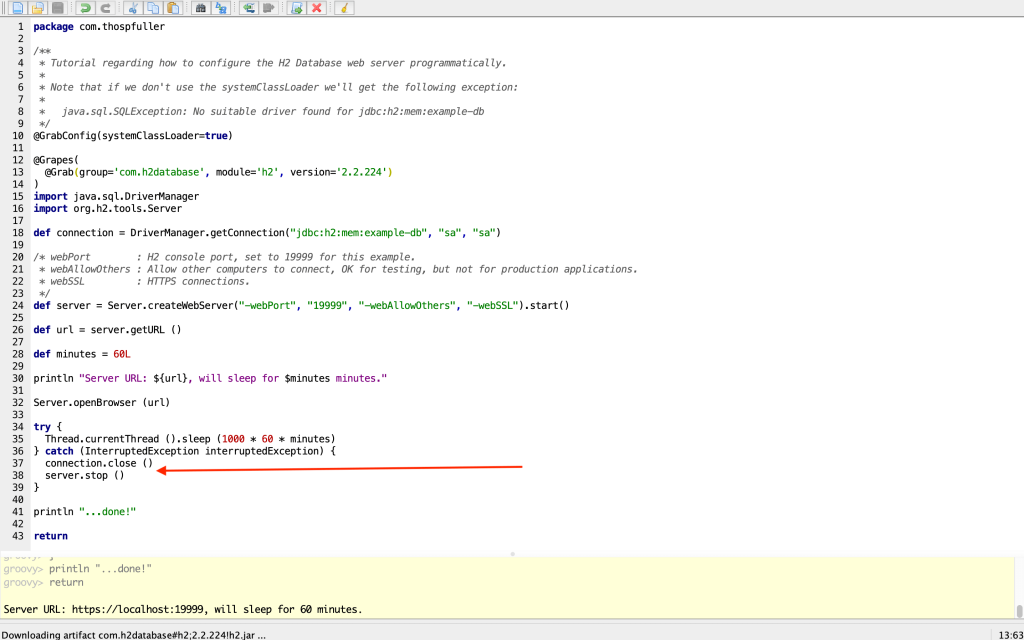Undo the last edit with green arrow
Viewport: 1024px width, 640px height.
(x=85, y=8)
